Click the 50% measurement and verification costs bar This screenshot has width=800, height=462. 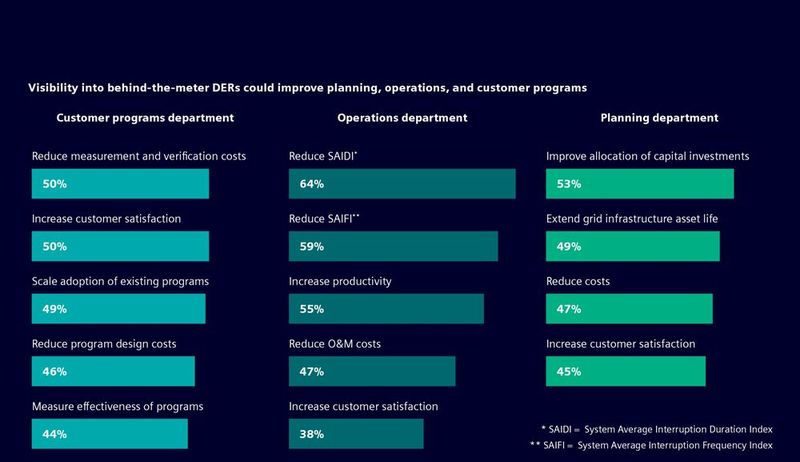(x=120, y=184)
